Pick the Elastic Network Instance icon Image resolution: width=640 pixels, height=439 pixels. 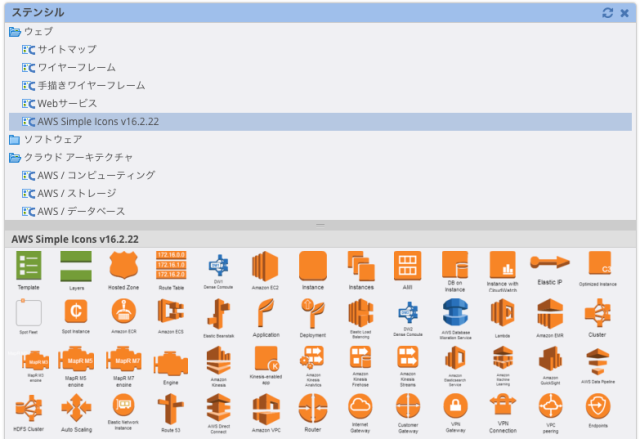point(124,406)
